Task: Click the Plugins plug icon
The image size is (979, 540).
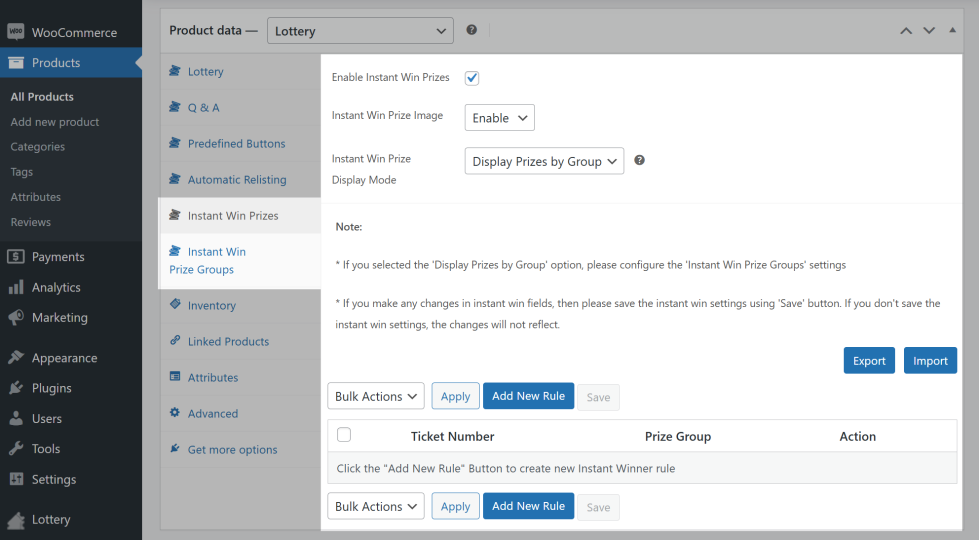Action: (x=16, y=388)
